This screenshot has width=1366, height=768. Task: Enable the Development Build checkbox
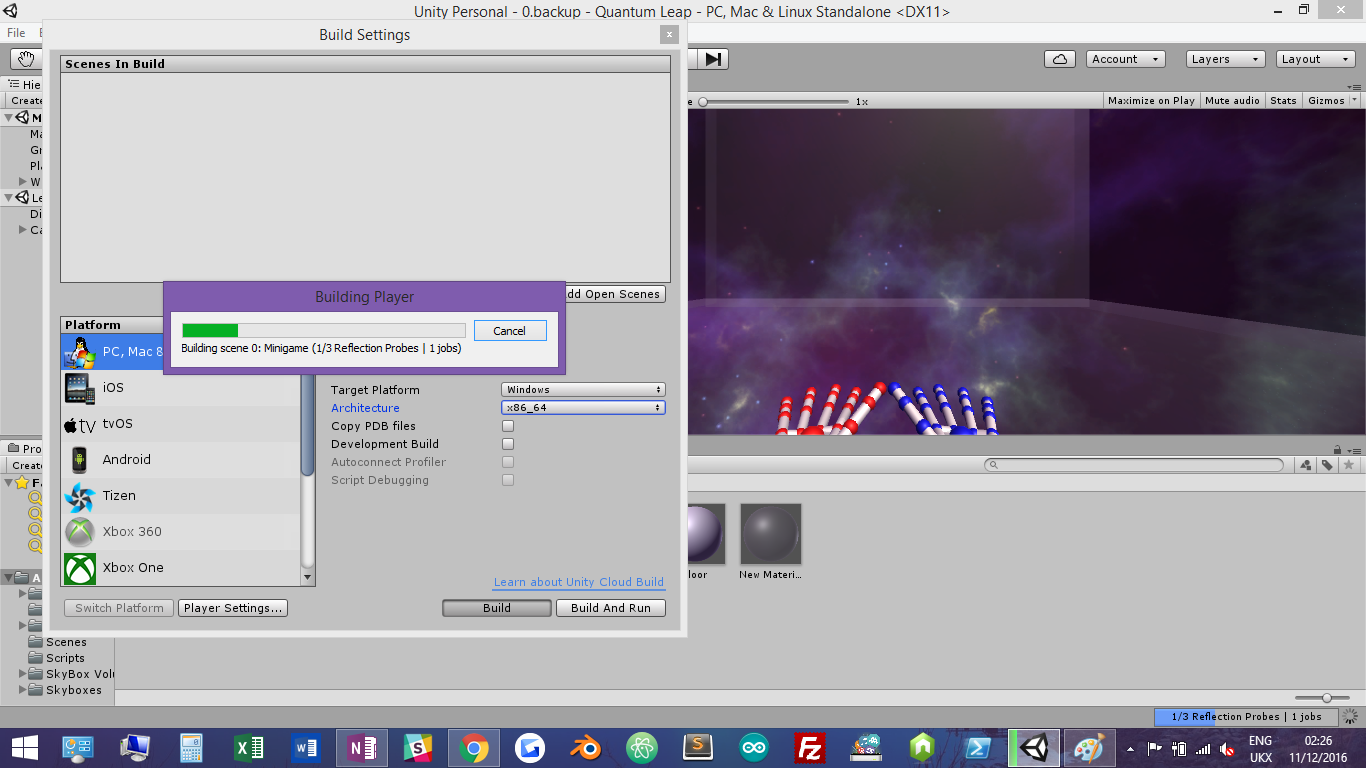pyautogui.click(x=508, y=444)
